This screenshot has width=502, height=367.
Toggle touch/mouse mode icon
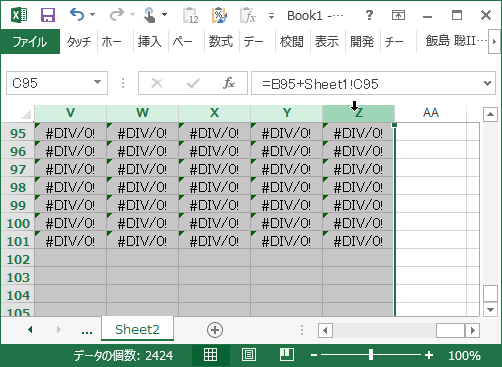click(x=149, y=15)
